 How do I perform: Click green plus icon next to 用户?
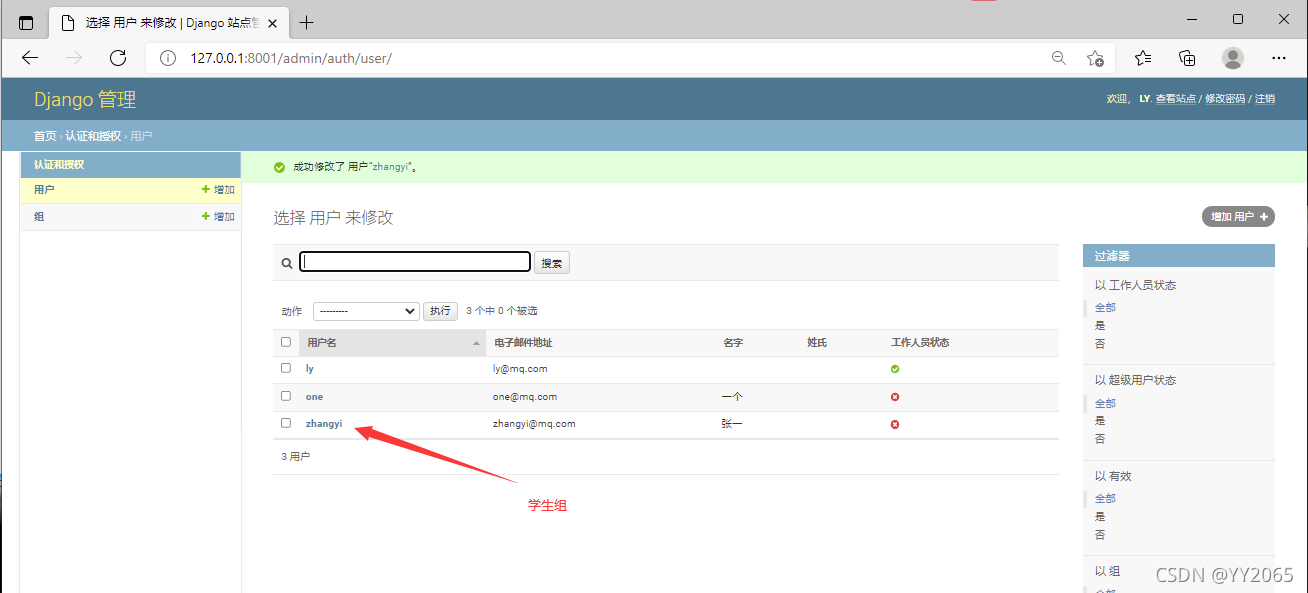[x=206, y=189]
